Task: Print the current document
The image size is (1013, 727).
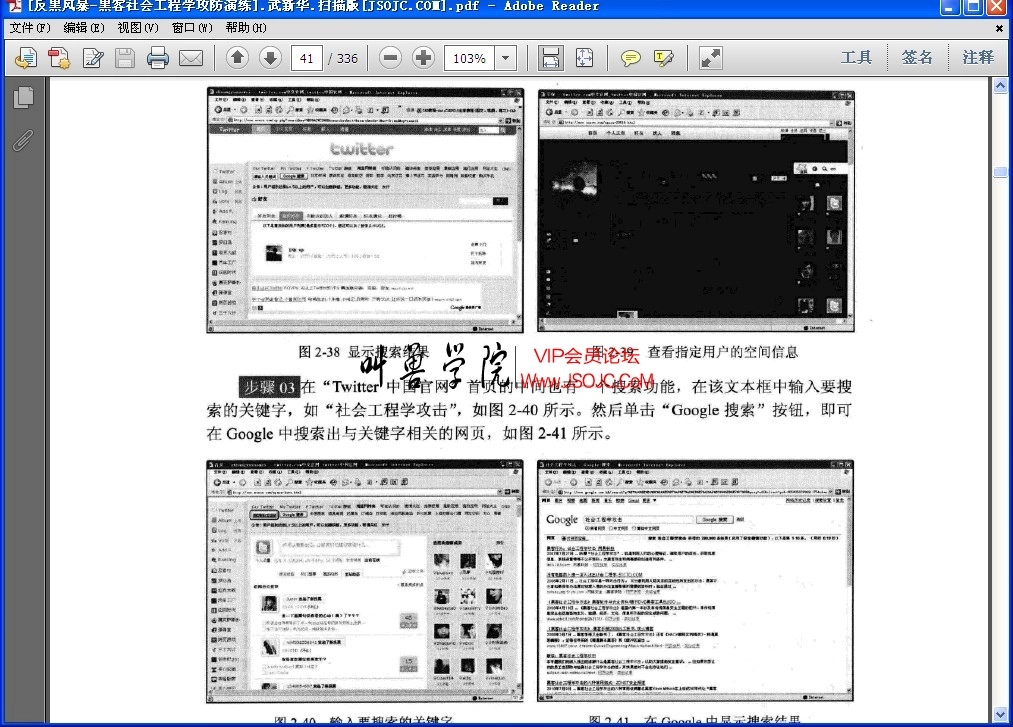Action: point(157,58)
